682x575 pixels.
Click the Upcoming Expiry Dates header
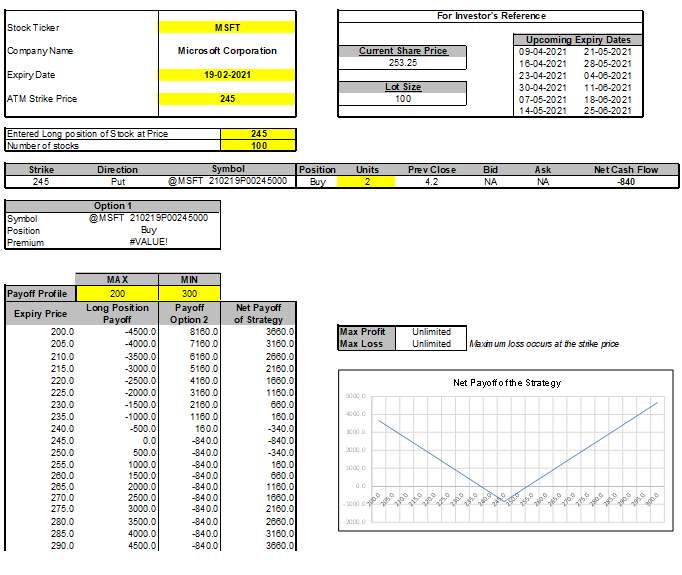click(578, 40)
